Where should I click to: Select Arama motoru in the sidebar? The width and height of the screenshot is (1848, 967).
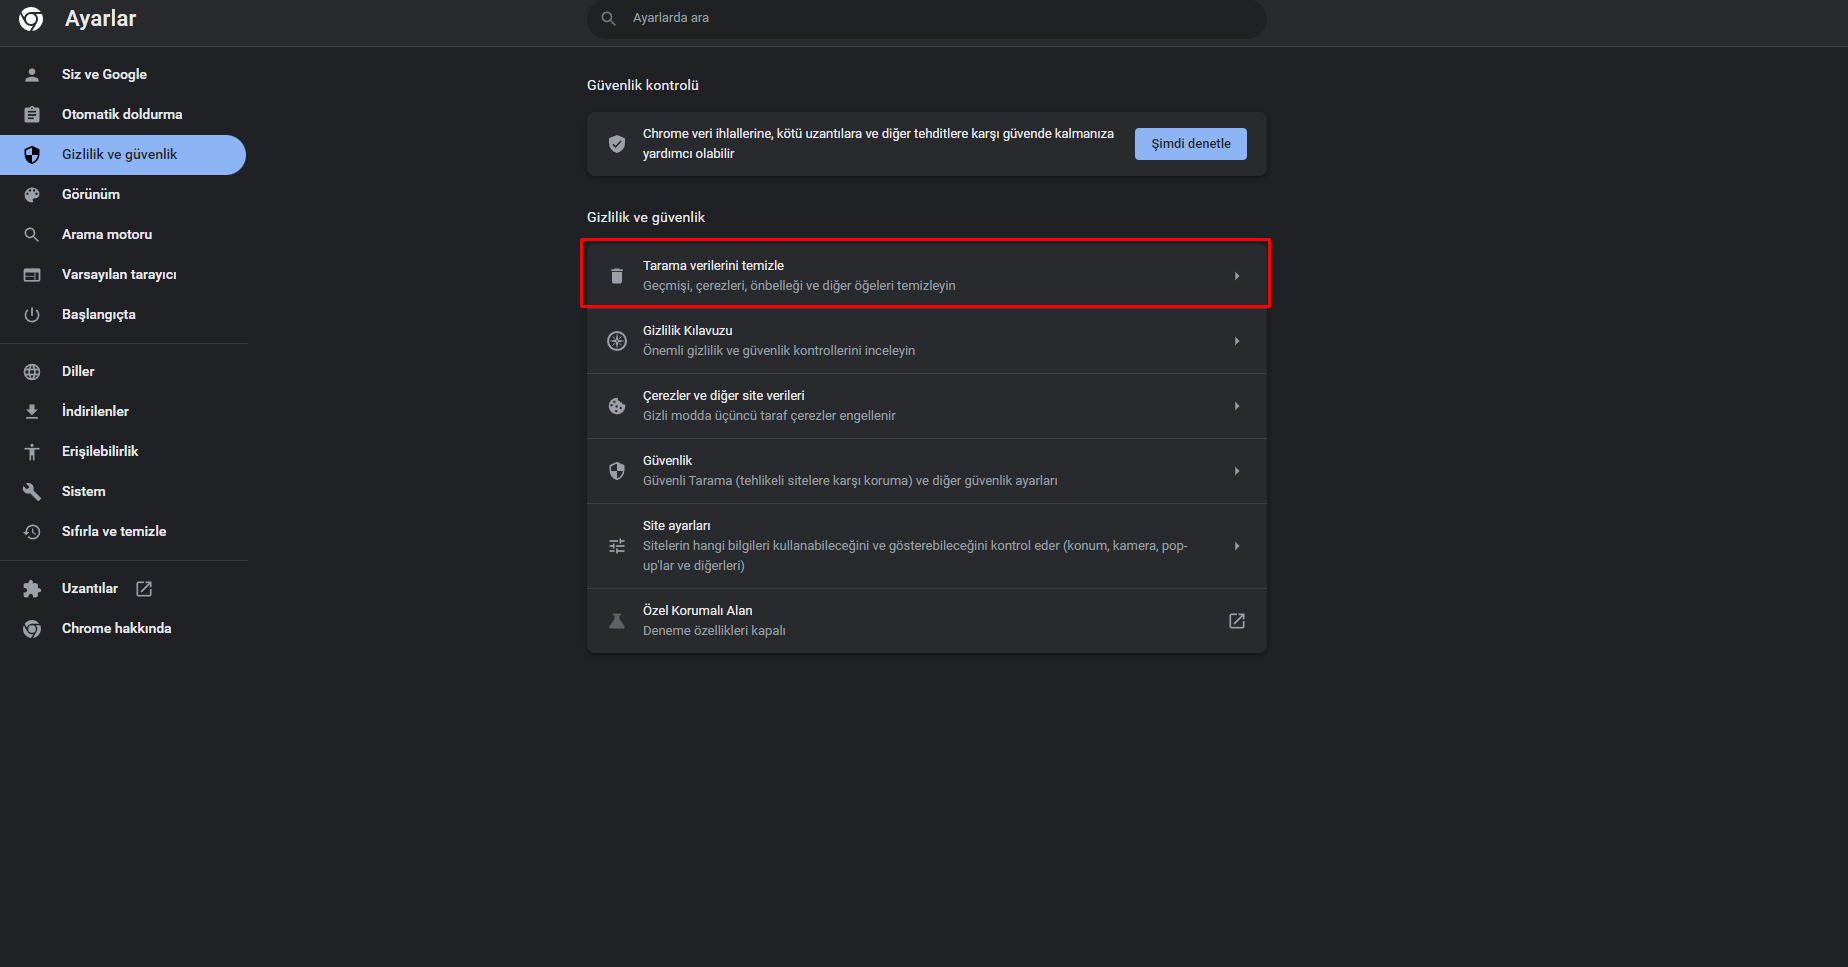pyautogui.click(x=107, y=234)
